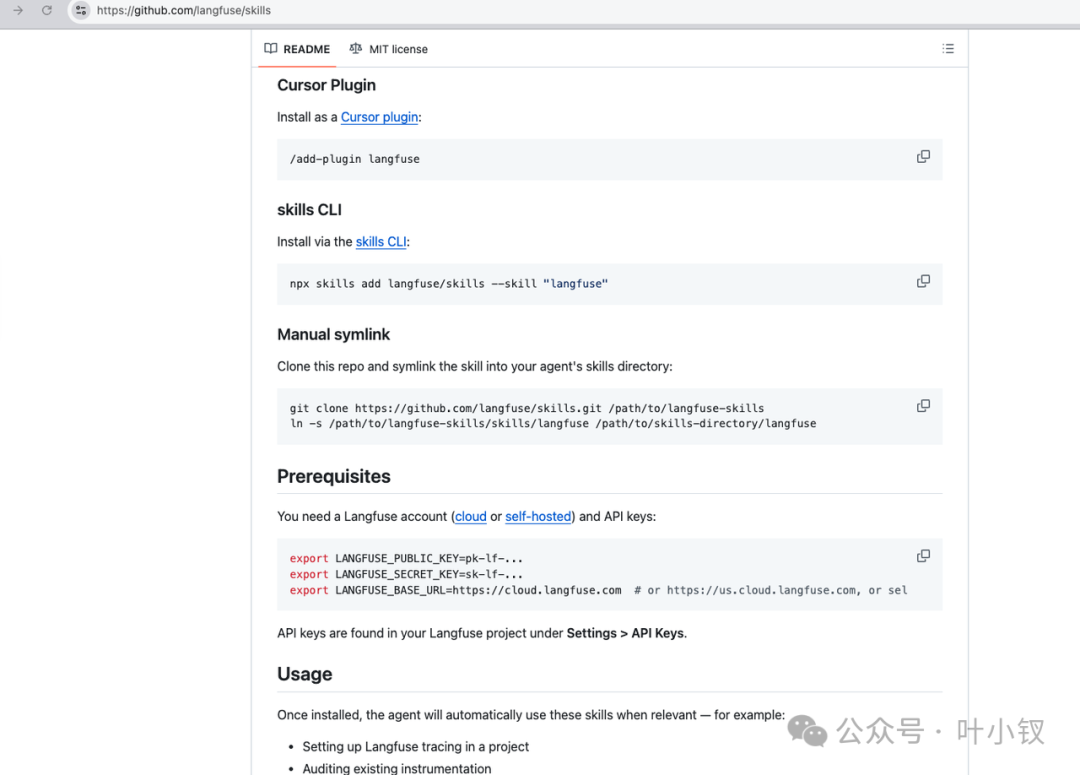Click 'Auditing existing instrumentation' bullet
The width and height of the screenshot is (1080, 775).
[397, 768]
